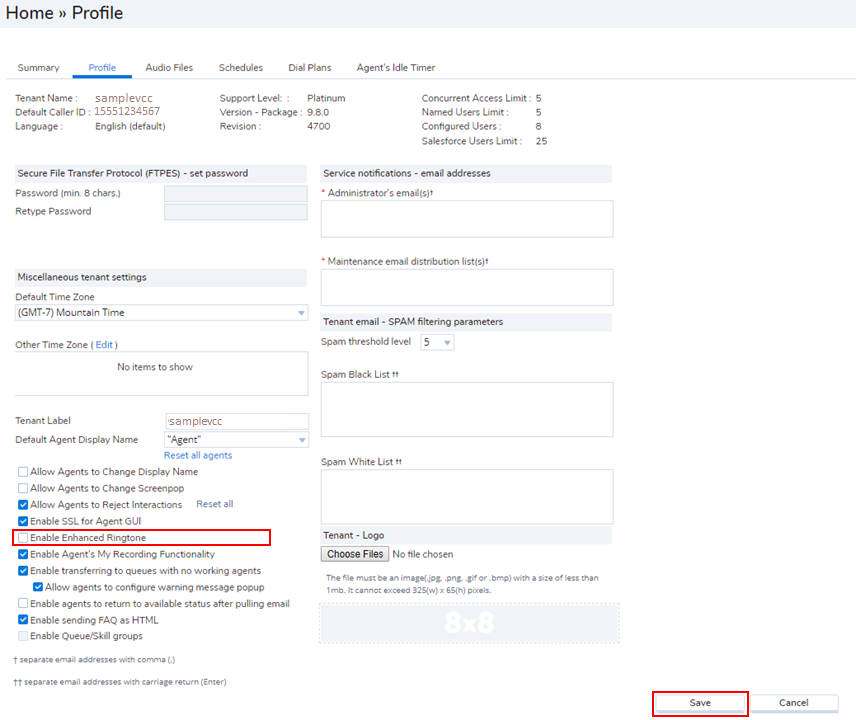The image size is (856, 720).
Task: Check Allow Agents to Change Display Name
Action: click(23, 472)
